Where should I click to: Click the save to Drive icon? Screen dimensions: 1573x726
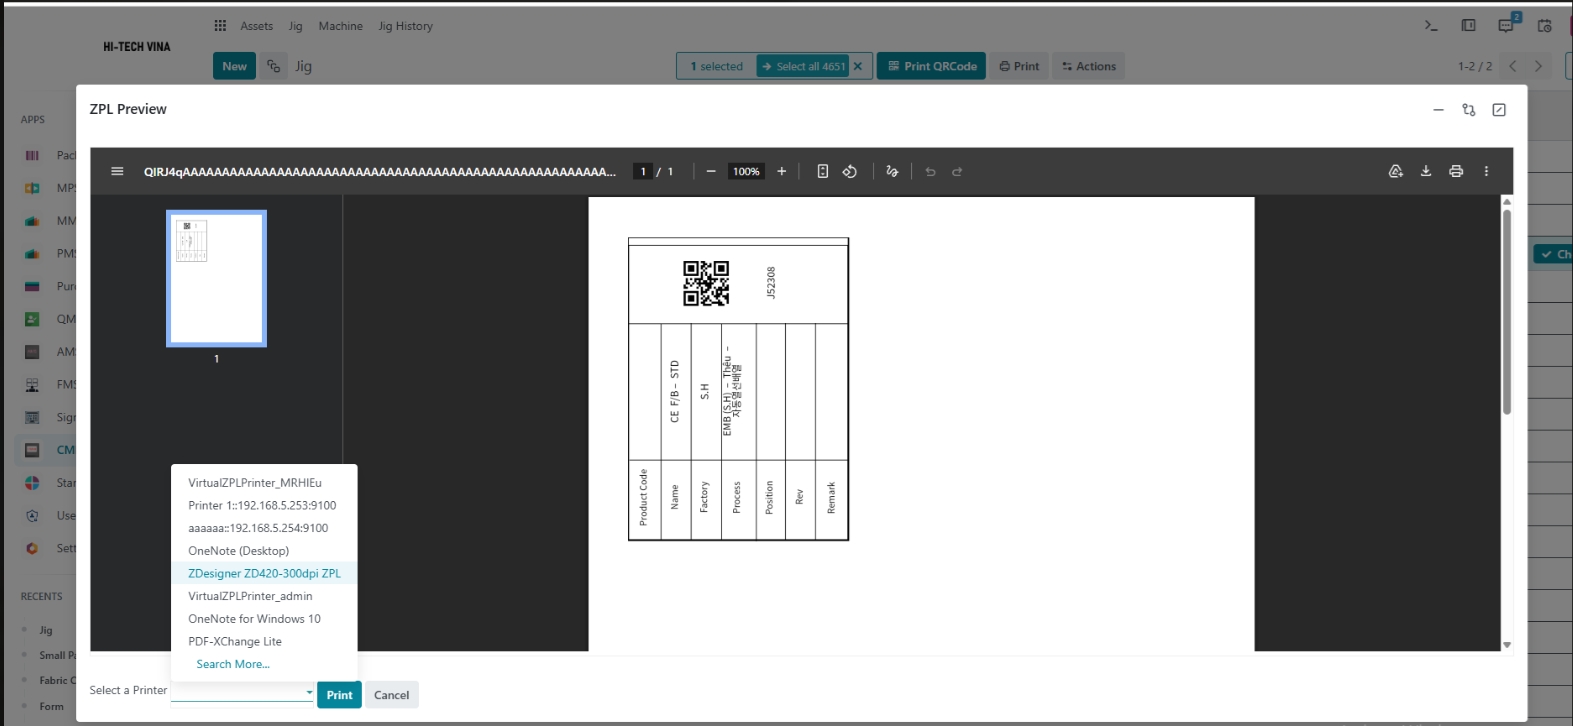1396,171
